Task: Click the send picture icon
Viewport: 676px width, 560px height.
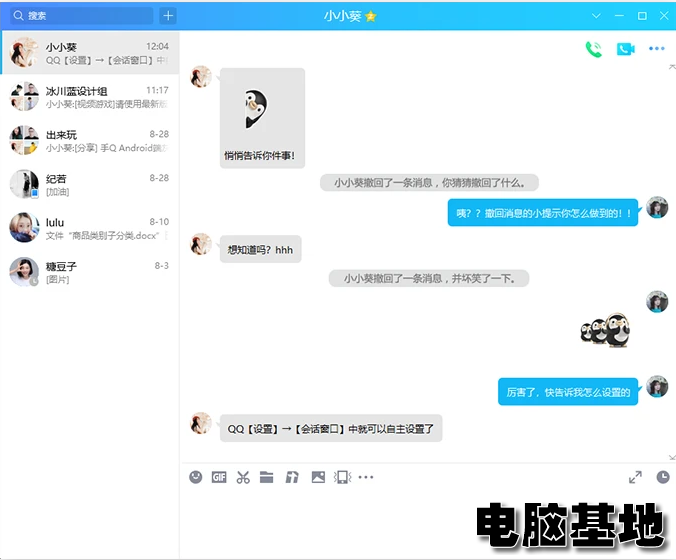Action: (x=318, y=477)
